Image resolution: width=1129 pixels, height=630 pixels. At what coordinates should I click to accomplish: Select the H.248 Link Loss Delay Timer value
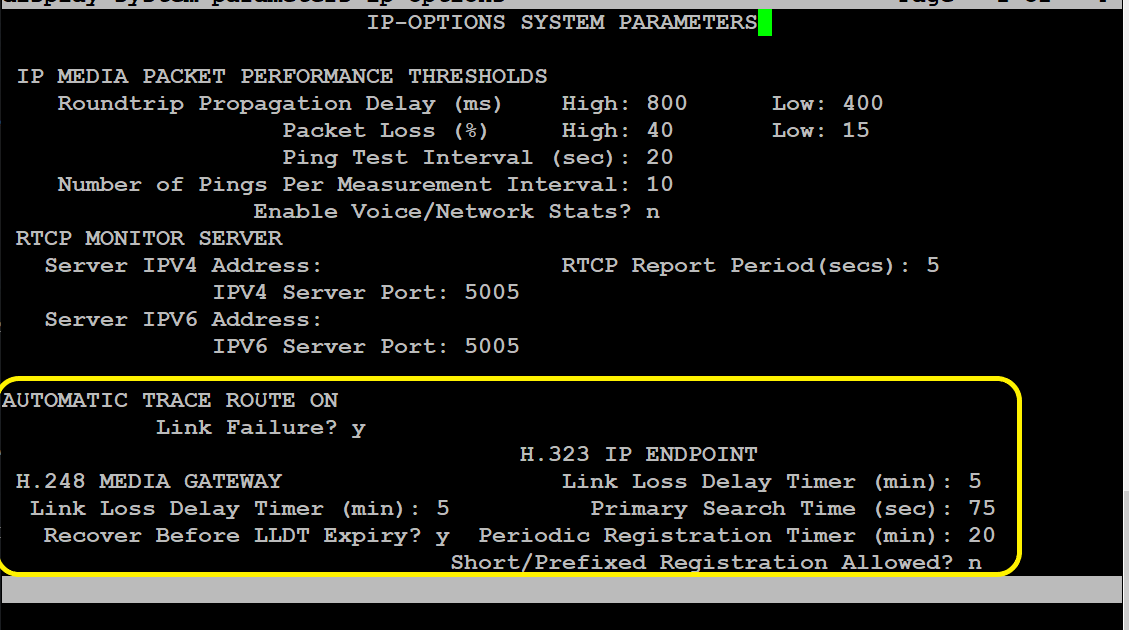(443, 508)
